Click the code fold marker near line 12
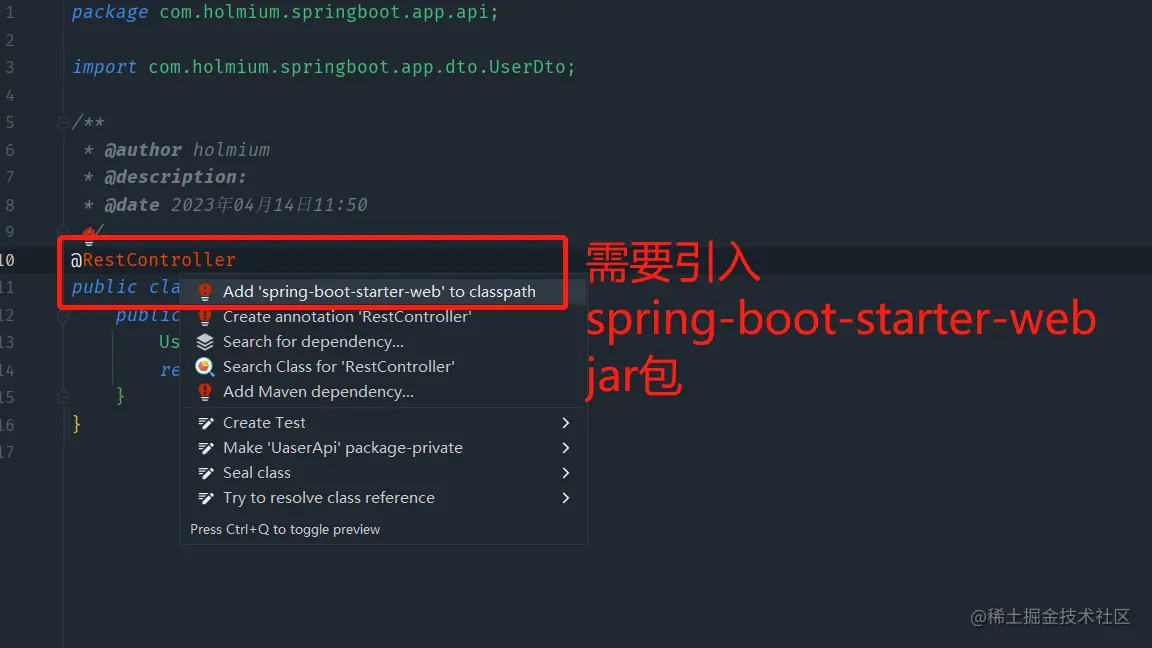 63,315
